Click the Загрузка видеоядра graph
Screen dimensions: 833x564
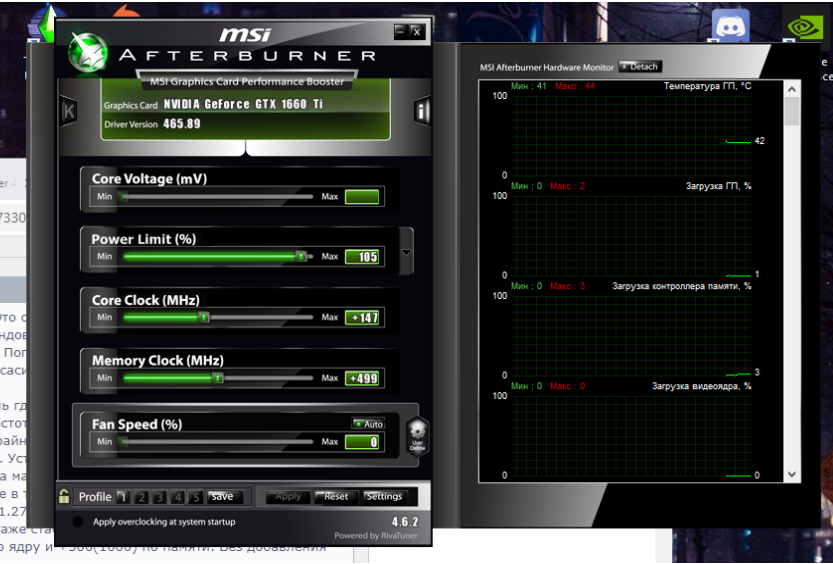coord(631,435)
